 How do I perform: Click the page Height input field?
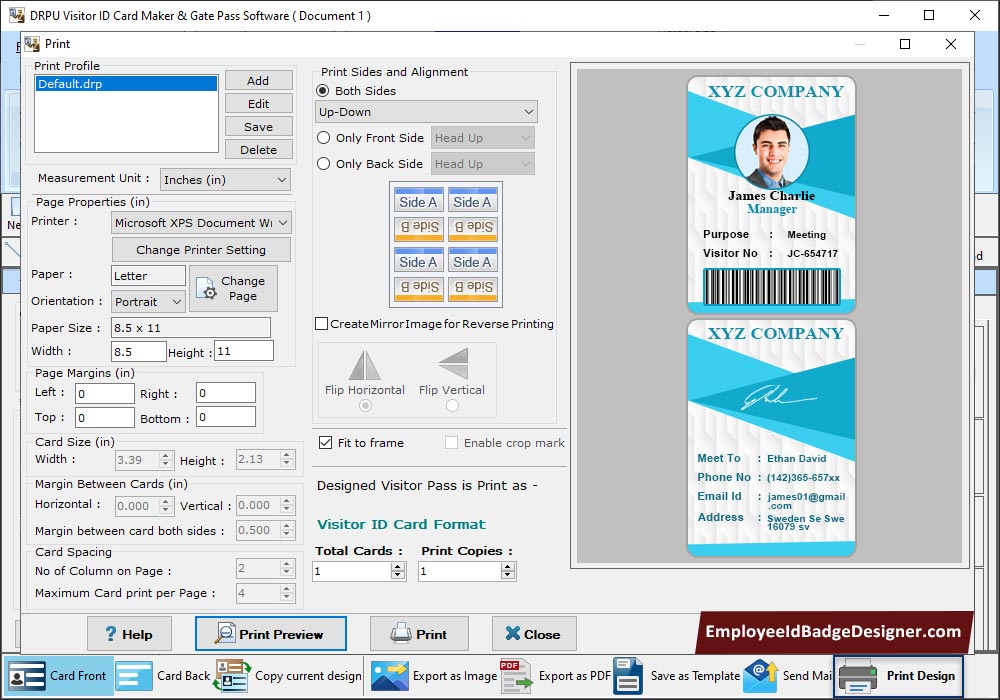tap(244, 351)
